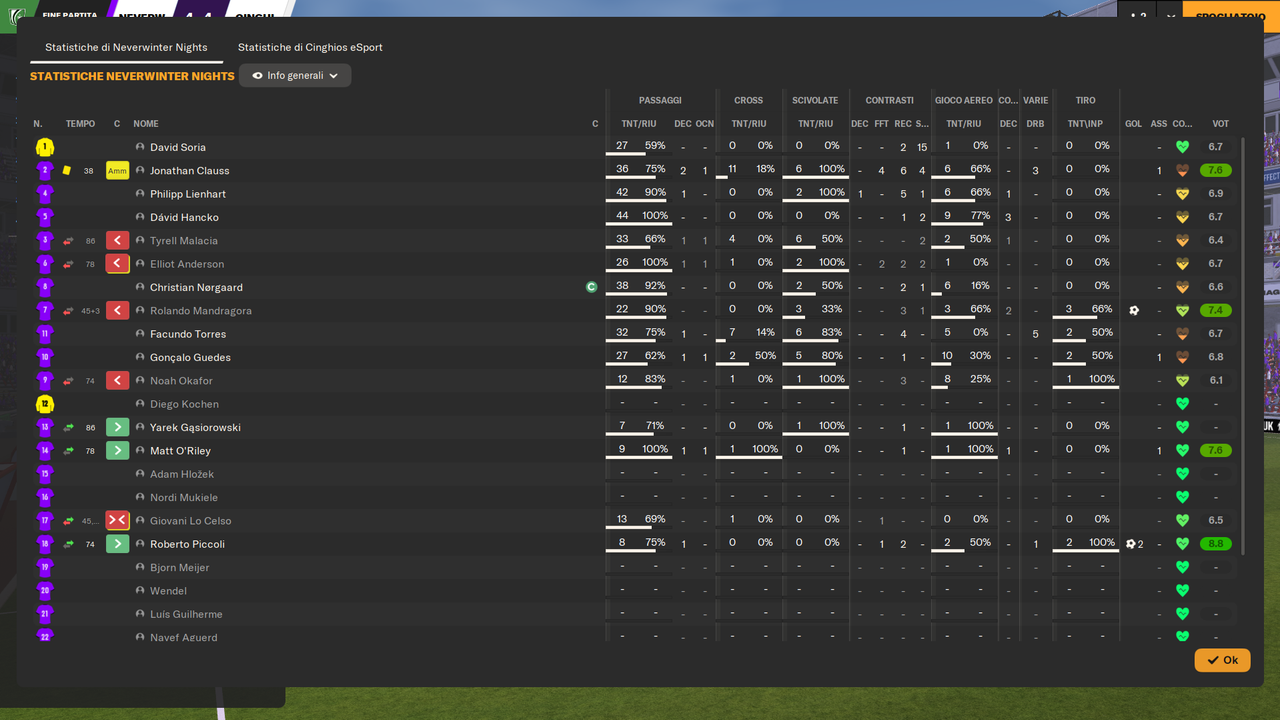Click Christian Nørgaard's green captain badge

tap(591, 287)
